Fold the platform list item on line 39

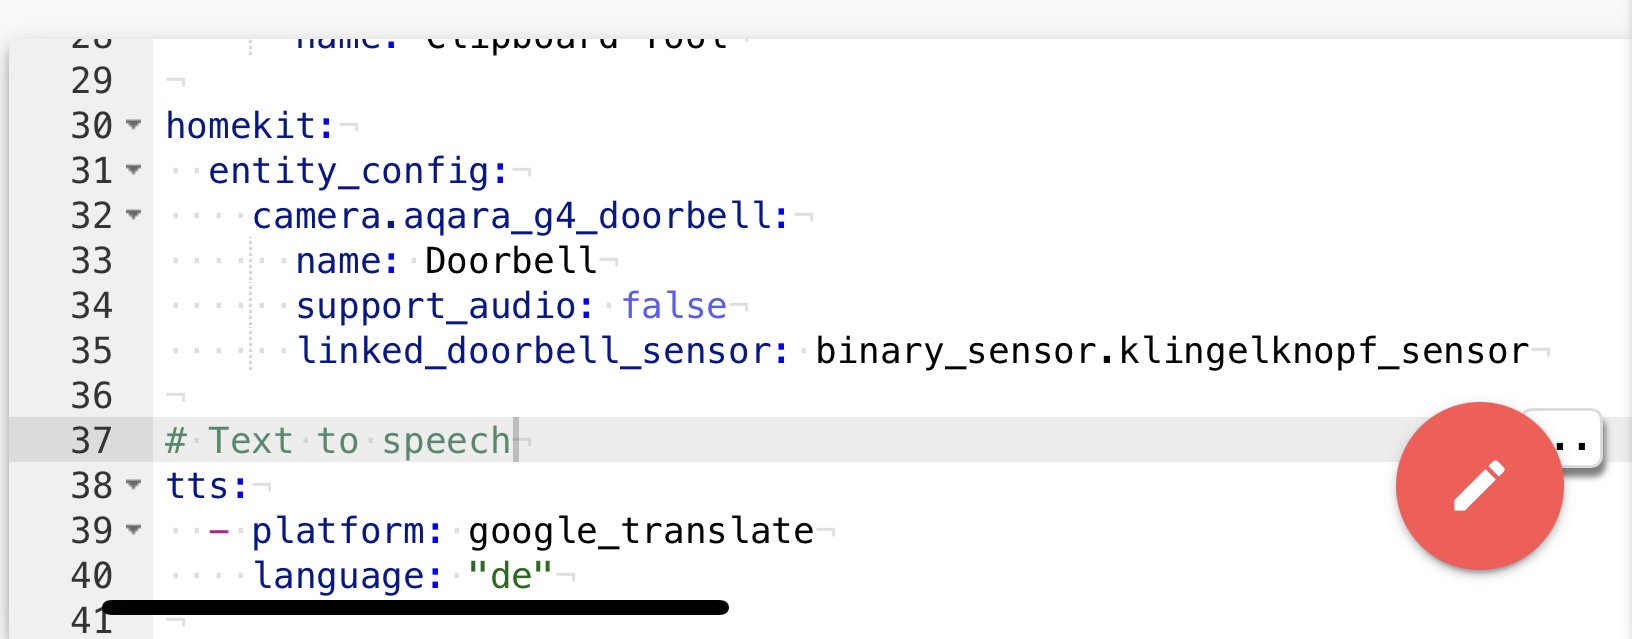(x=133, y=531)
